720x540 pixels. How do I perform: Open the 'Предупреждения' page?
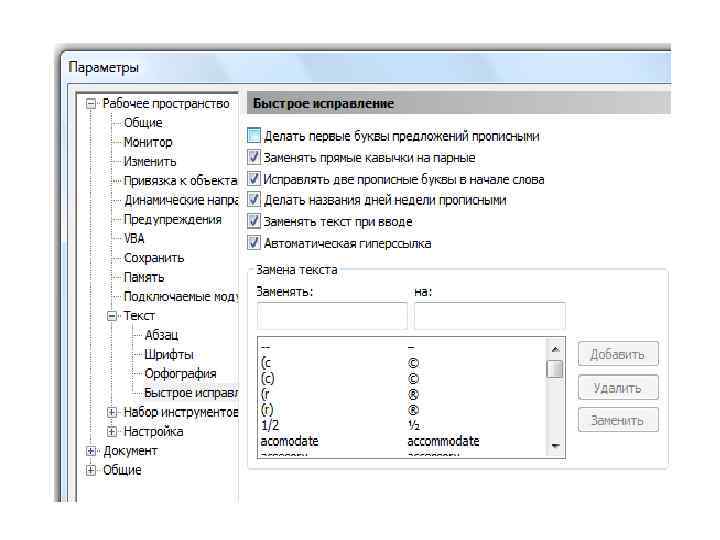173,219
